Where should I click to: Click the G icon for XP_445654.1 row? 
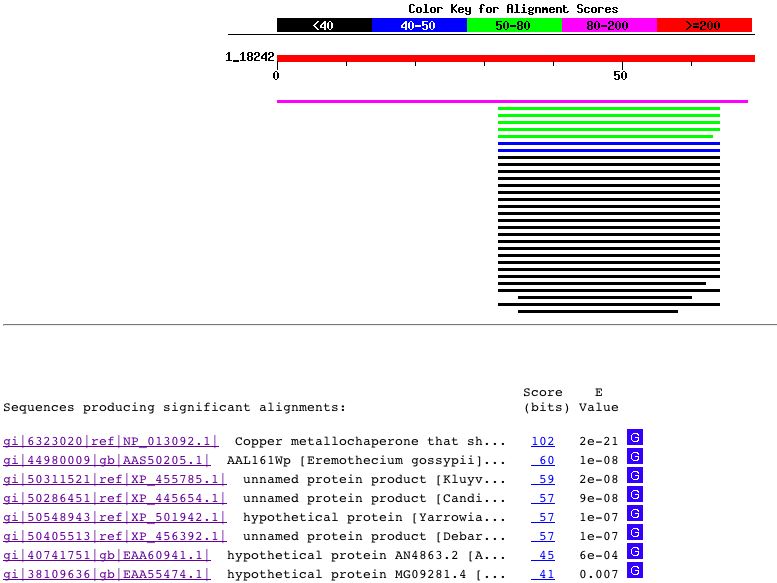[x=634, y=495]
